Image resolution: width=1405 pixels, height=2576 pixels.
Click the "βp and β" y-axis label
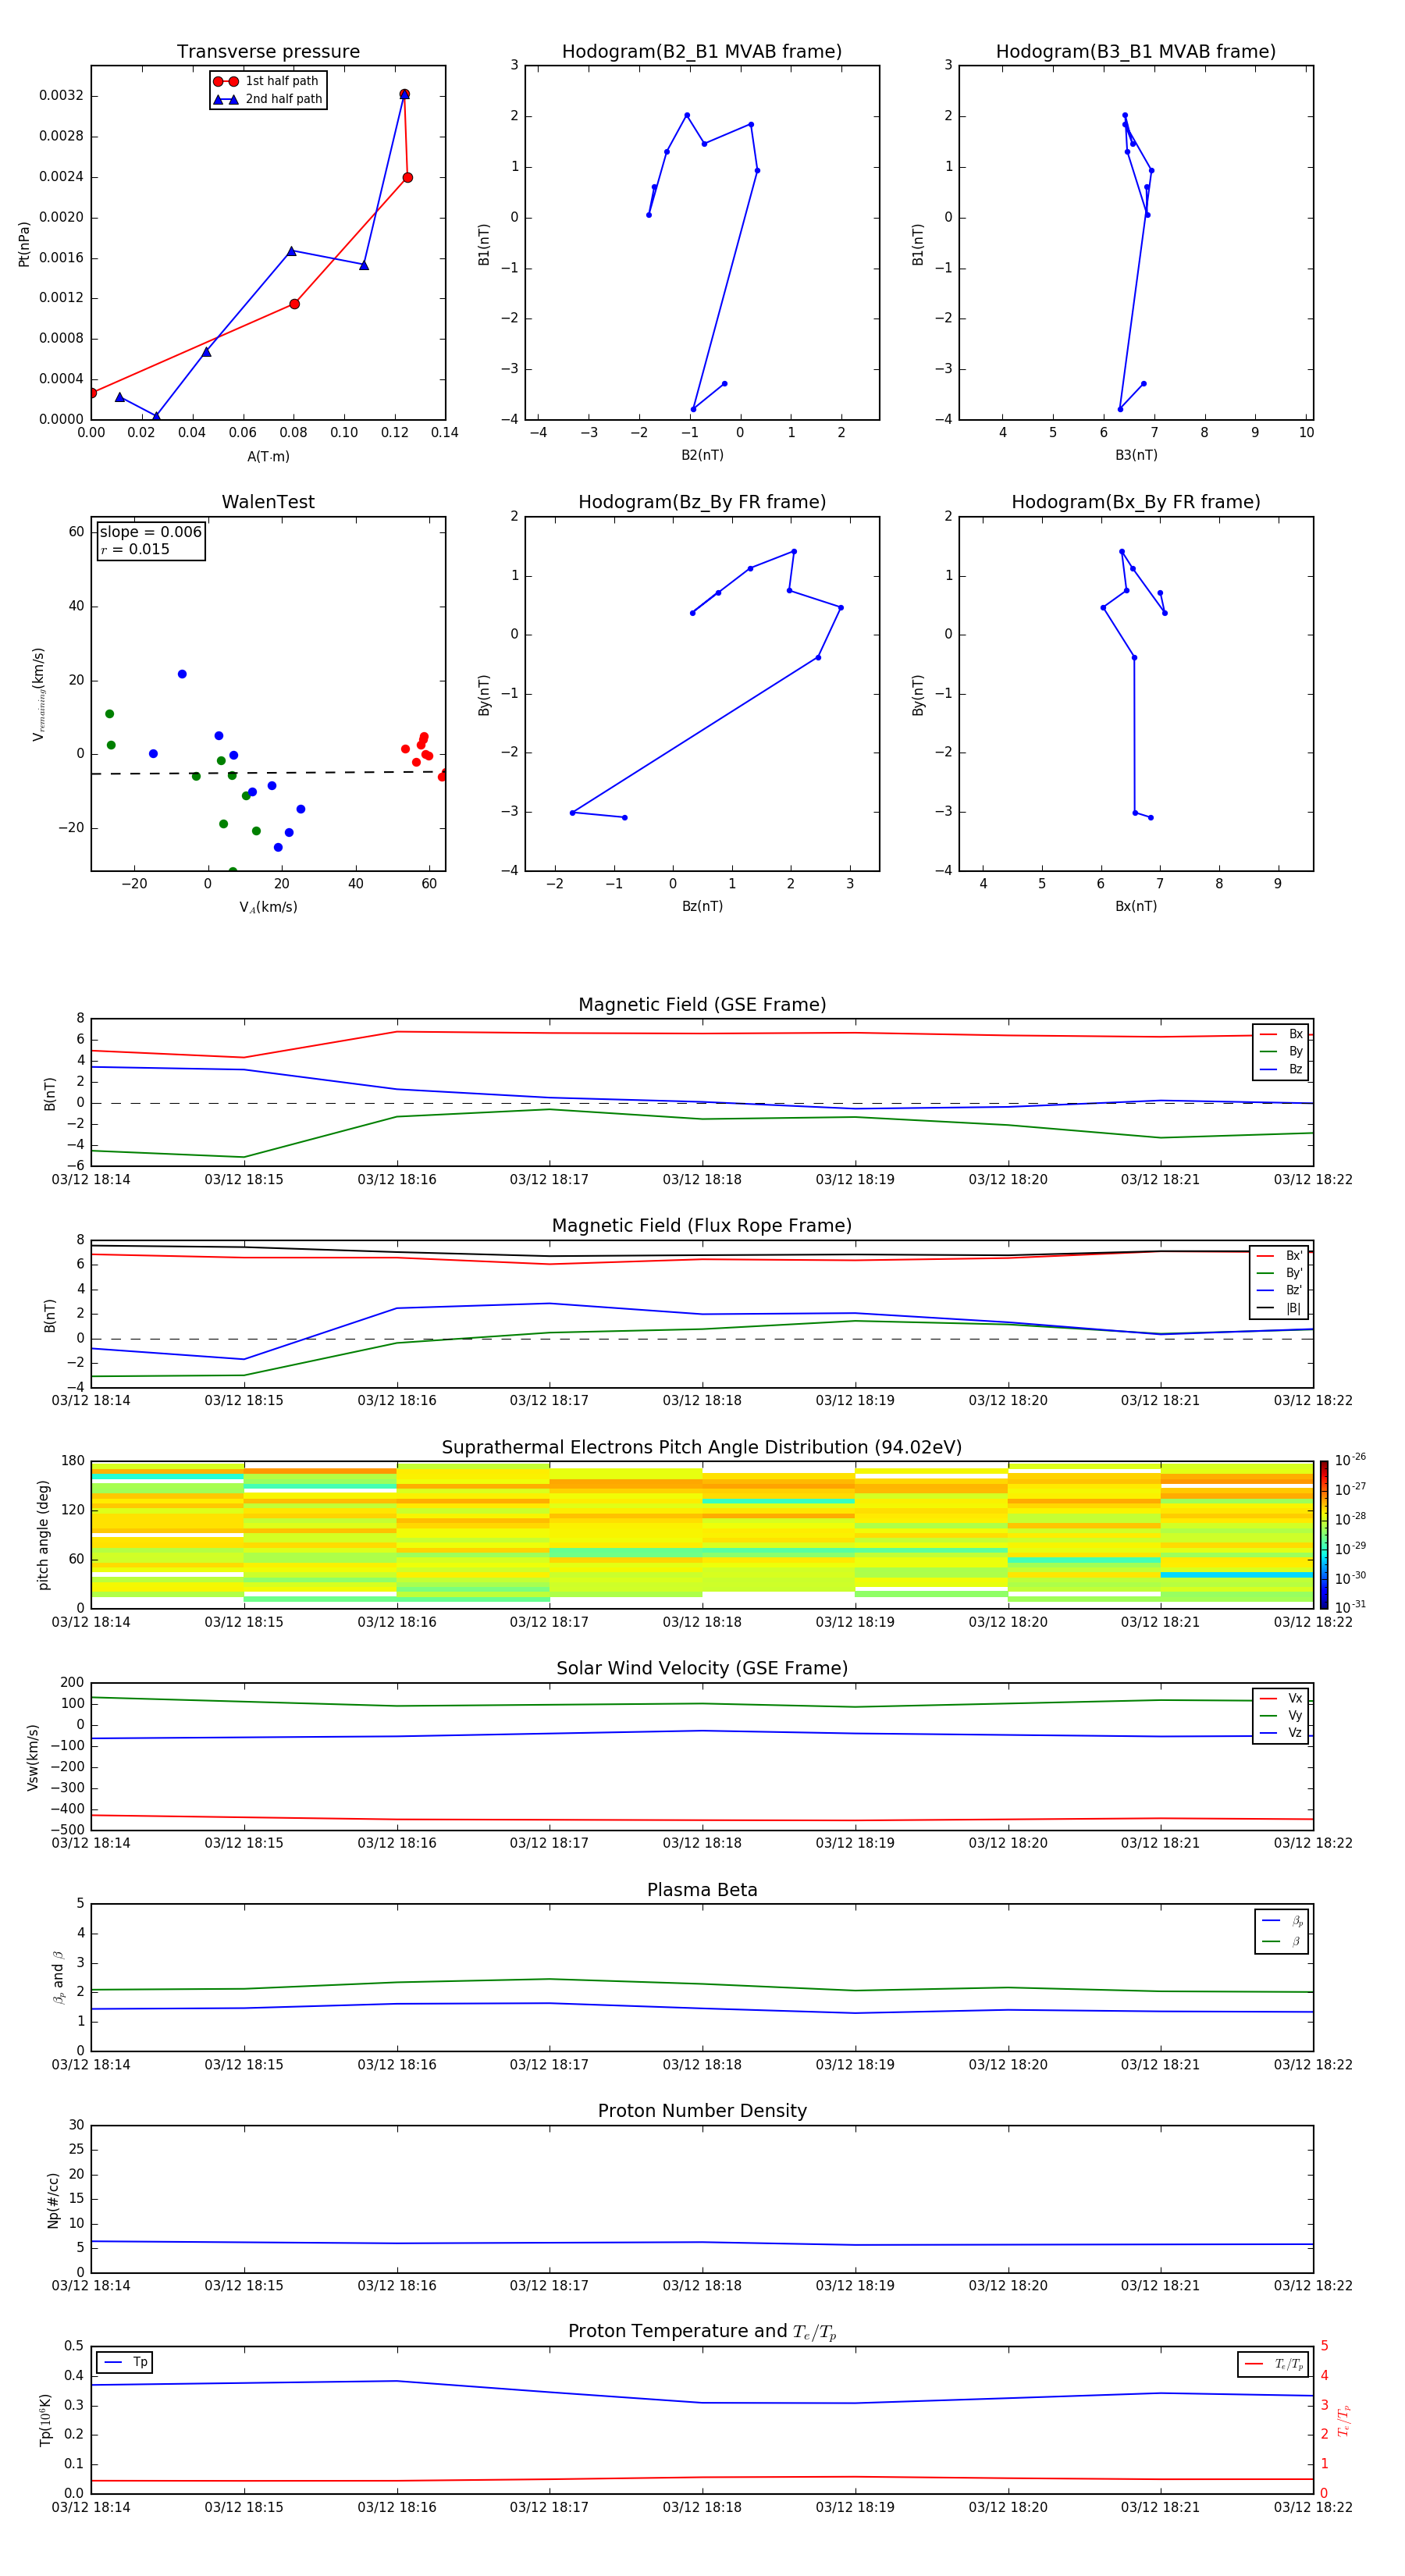coord(59,1977)
